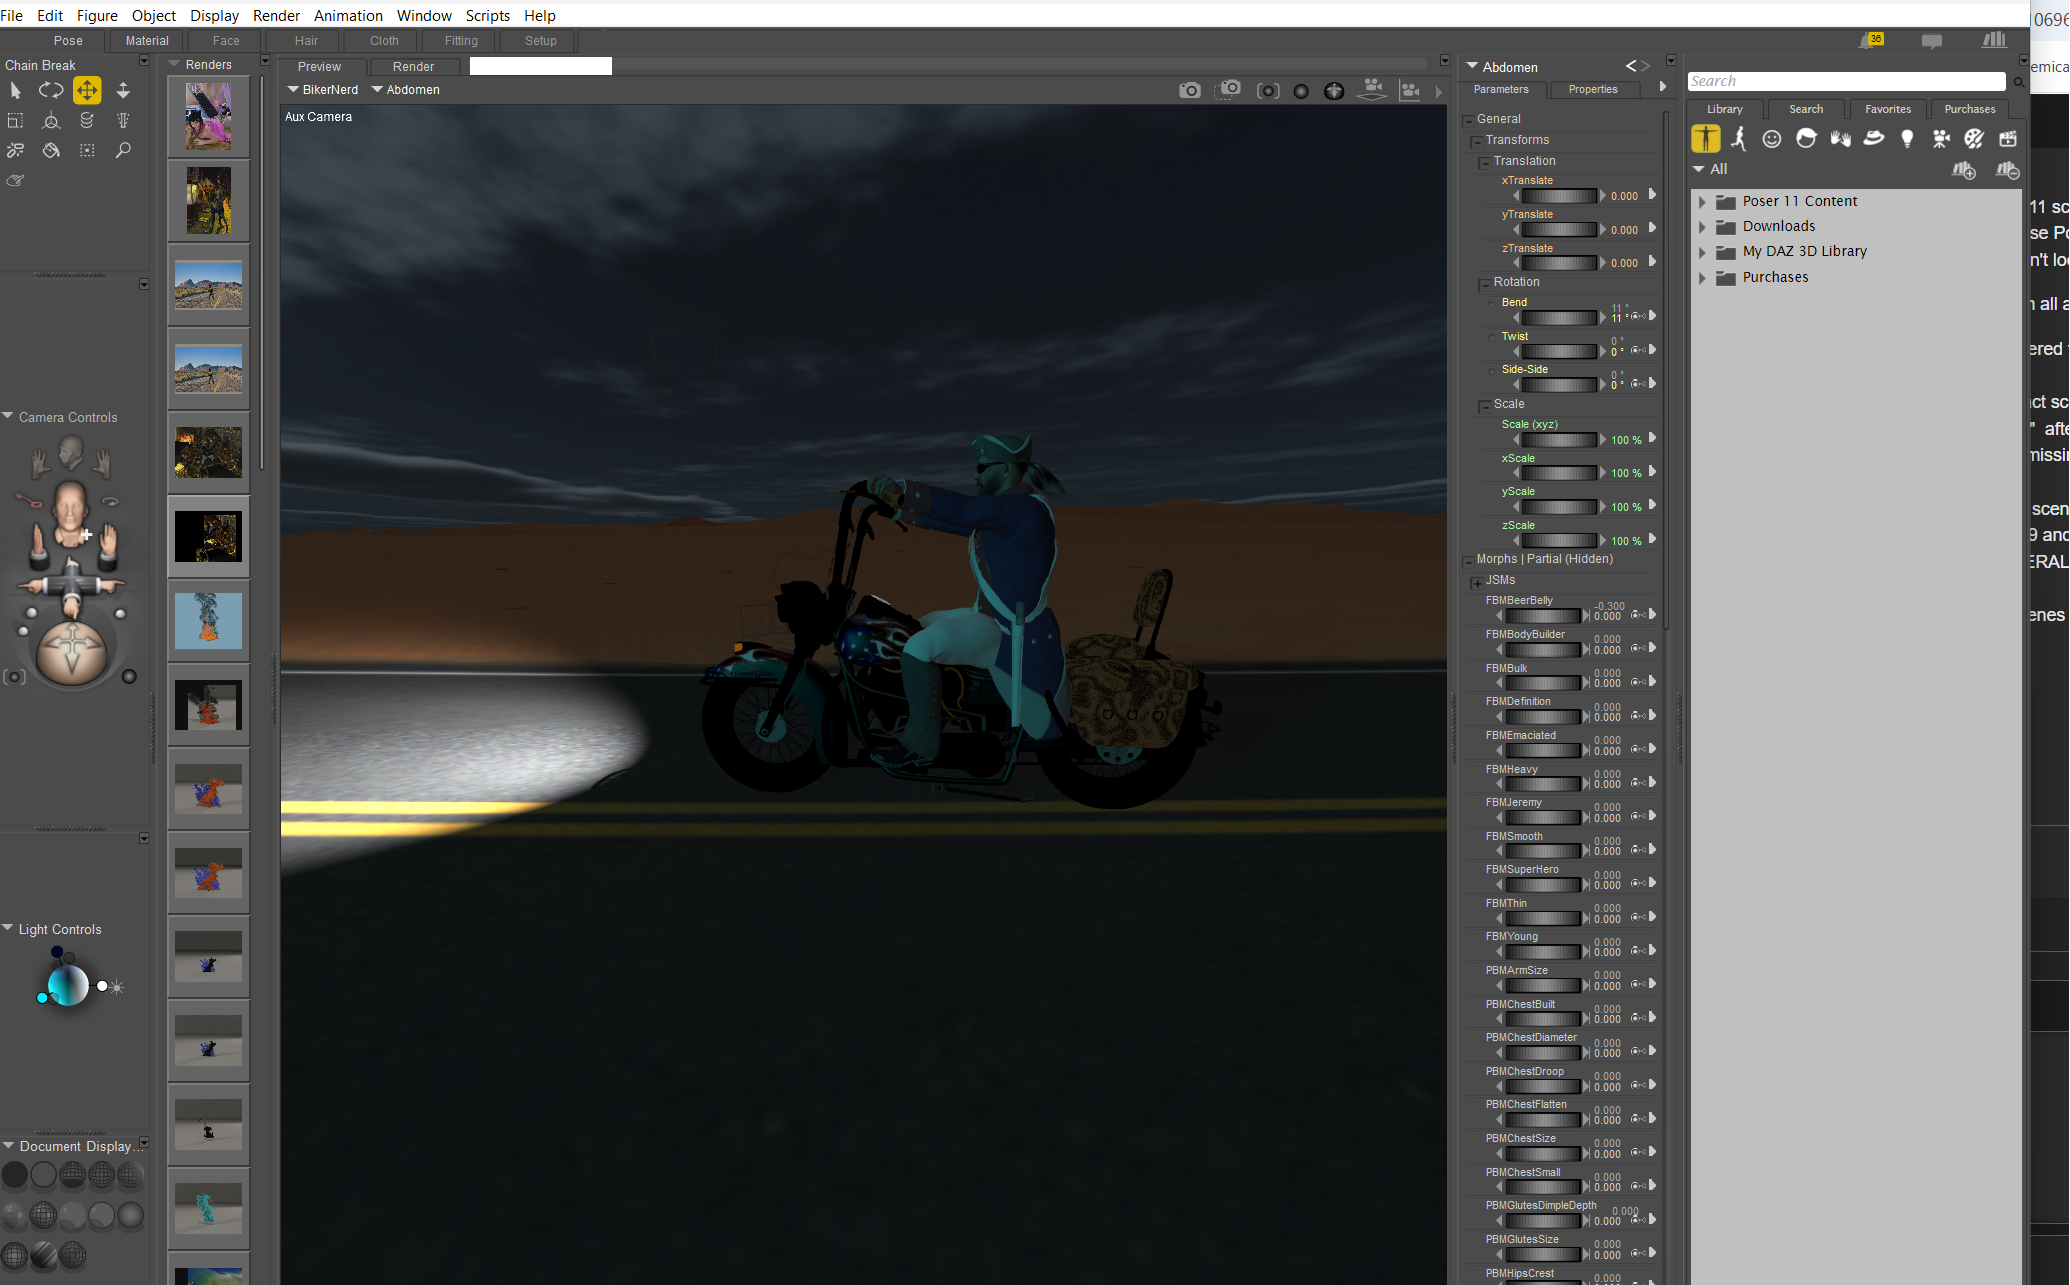The image size is (2070, 1285).
Task: Switch to the Material room tab
Action: pos(147,41)
